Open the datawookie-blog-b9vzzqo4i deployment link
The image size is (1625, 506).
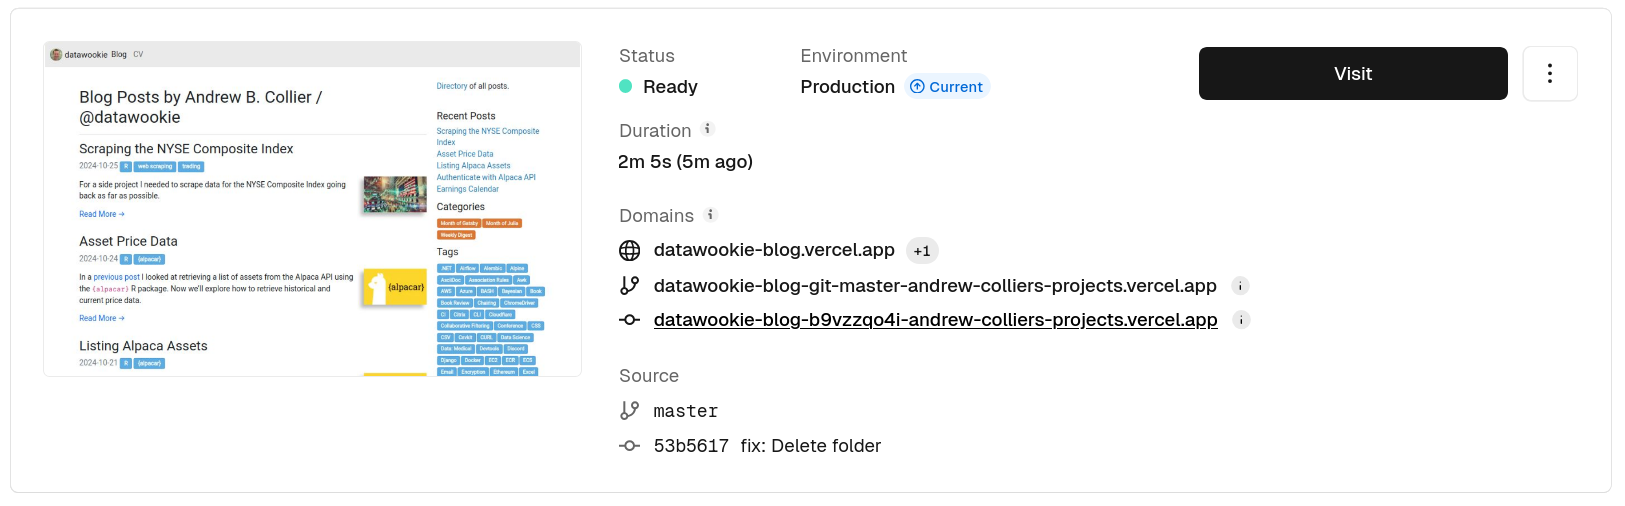pyautogui.click(x=935, y=320)
